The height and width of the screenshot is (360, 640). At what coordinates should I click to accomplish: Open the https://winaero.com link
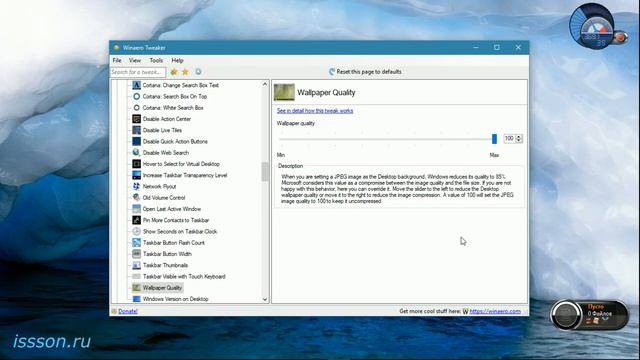point(495,311)
